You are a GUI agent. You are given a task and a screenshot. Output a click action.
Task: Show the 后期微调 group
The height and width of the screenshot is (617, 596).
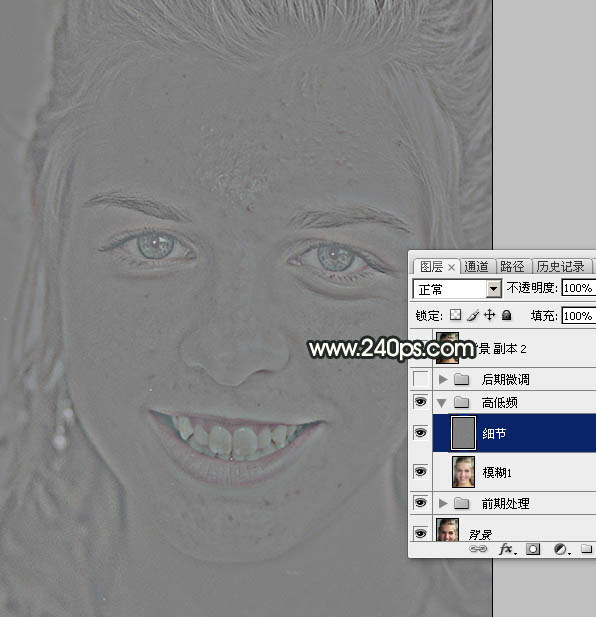tap(421, 379)
